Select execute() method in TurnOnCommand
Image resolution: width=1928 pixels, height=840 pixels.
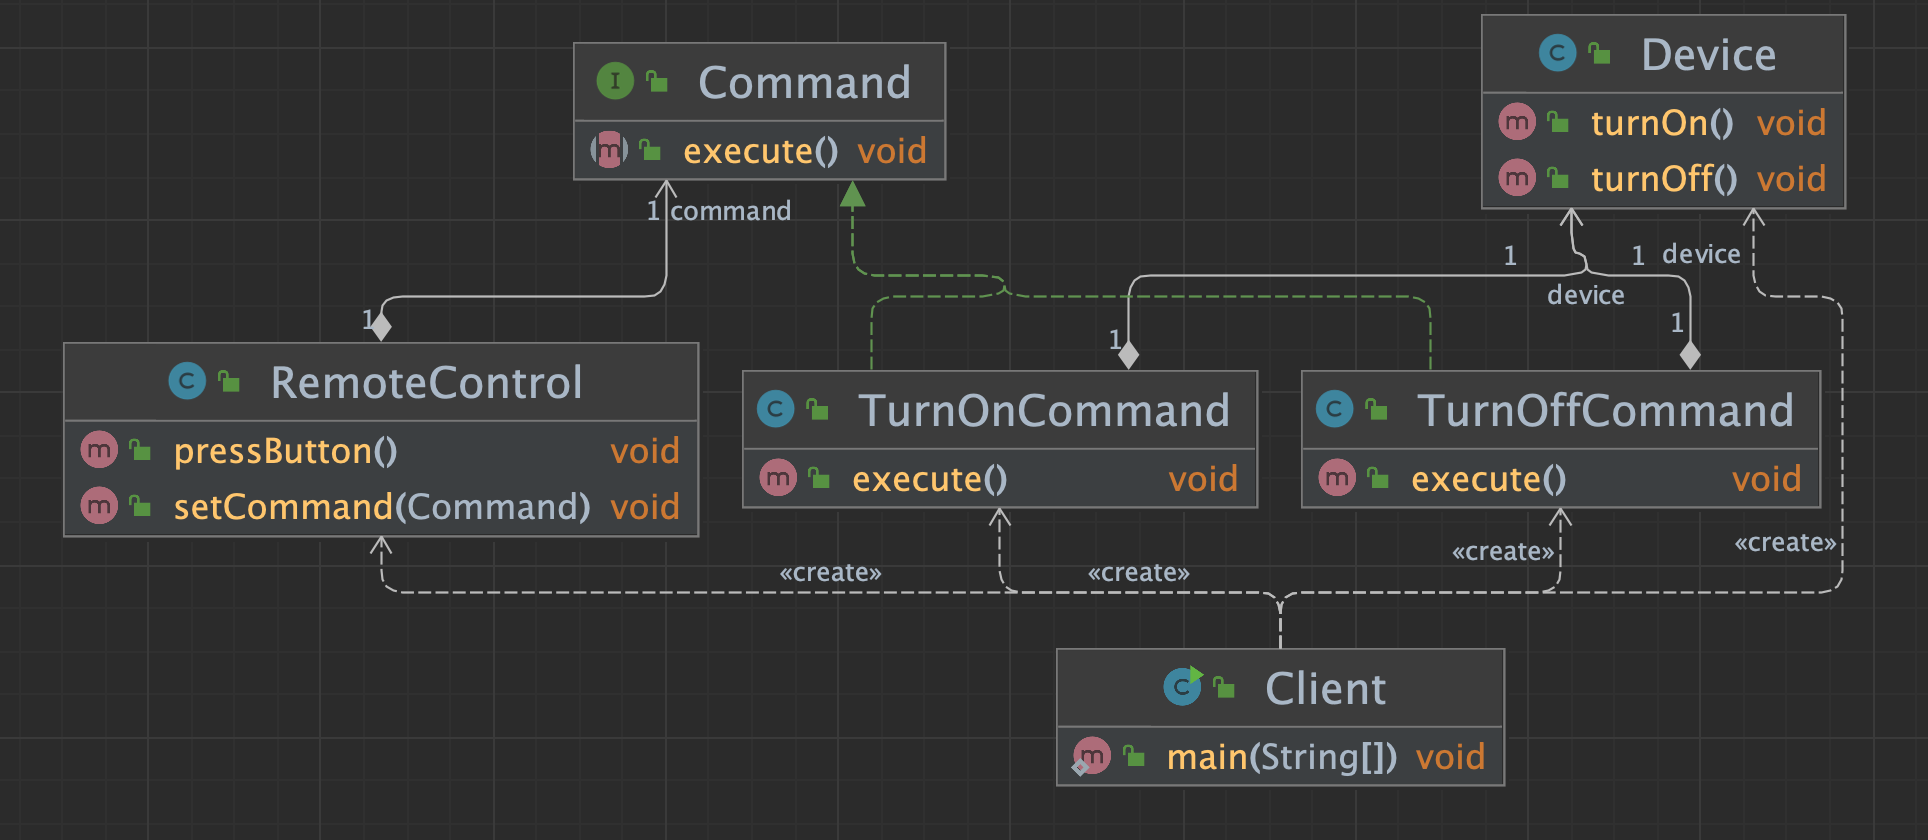click(929, 479)
